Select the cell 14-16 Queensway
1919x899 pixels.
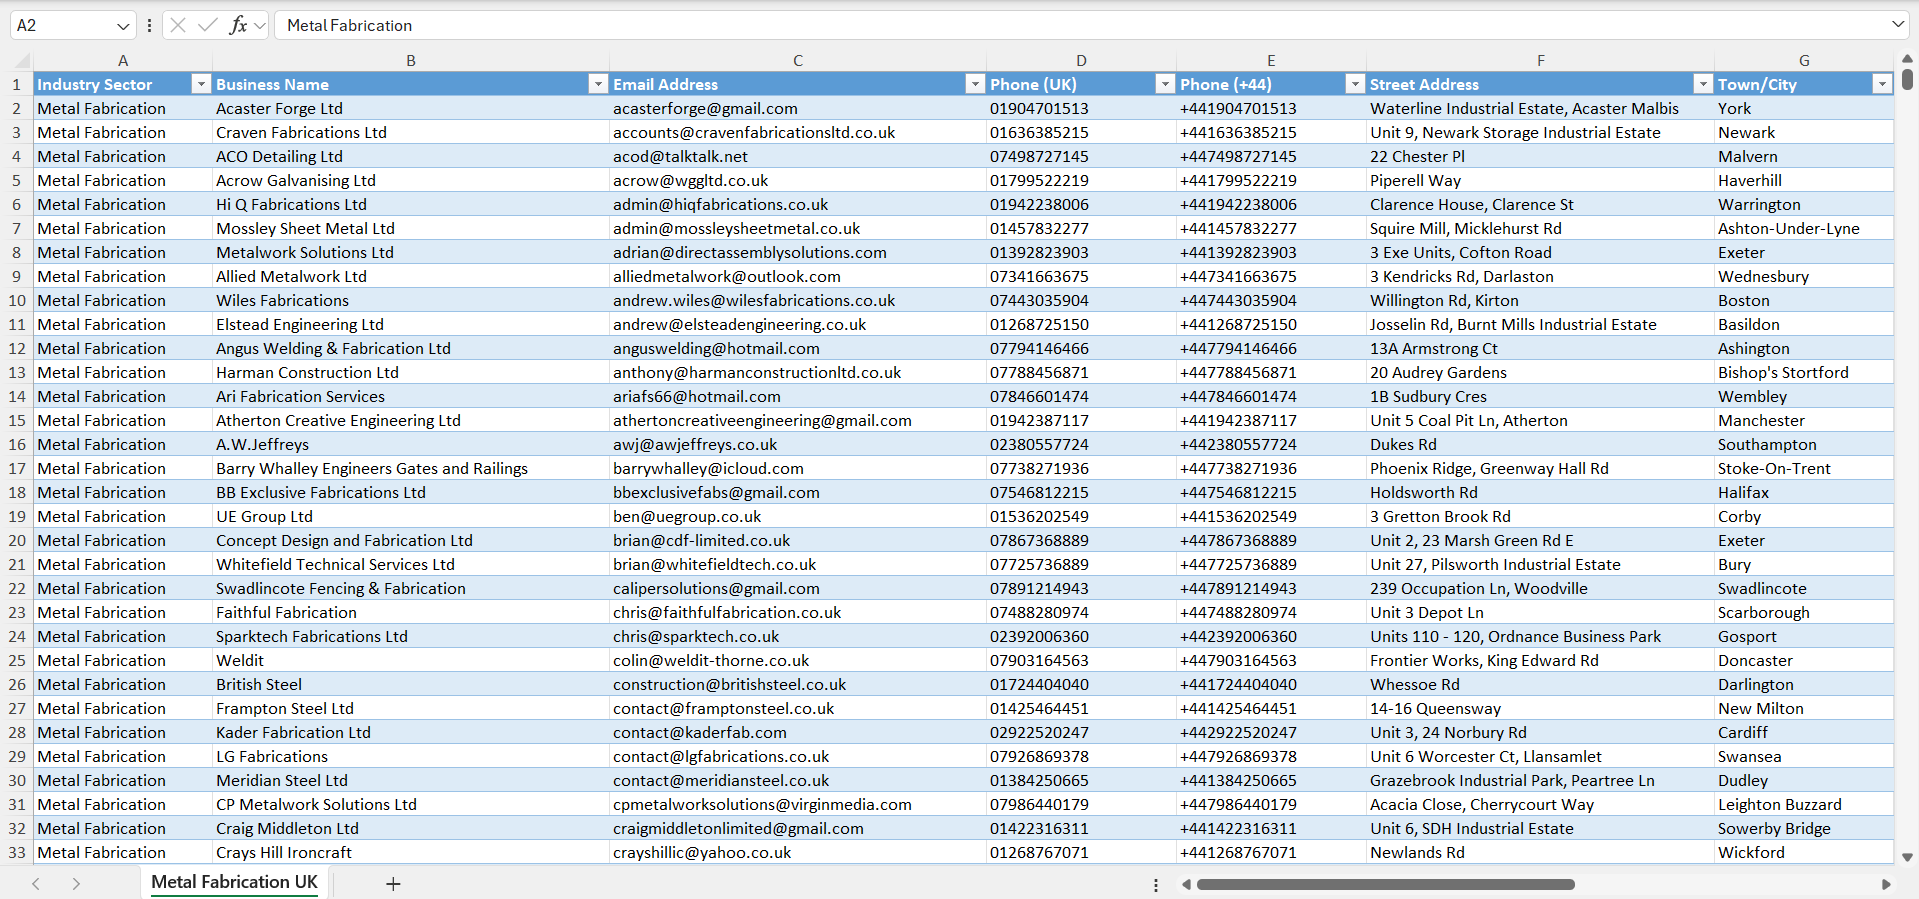coord(1540,708)
